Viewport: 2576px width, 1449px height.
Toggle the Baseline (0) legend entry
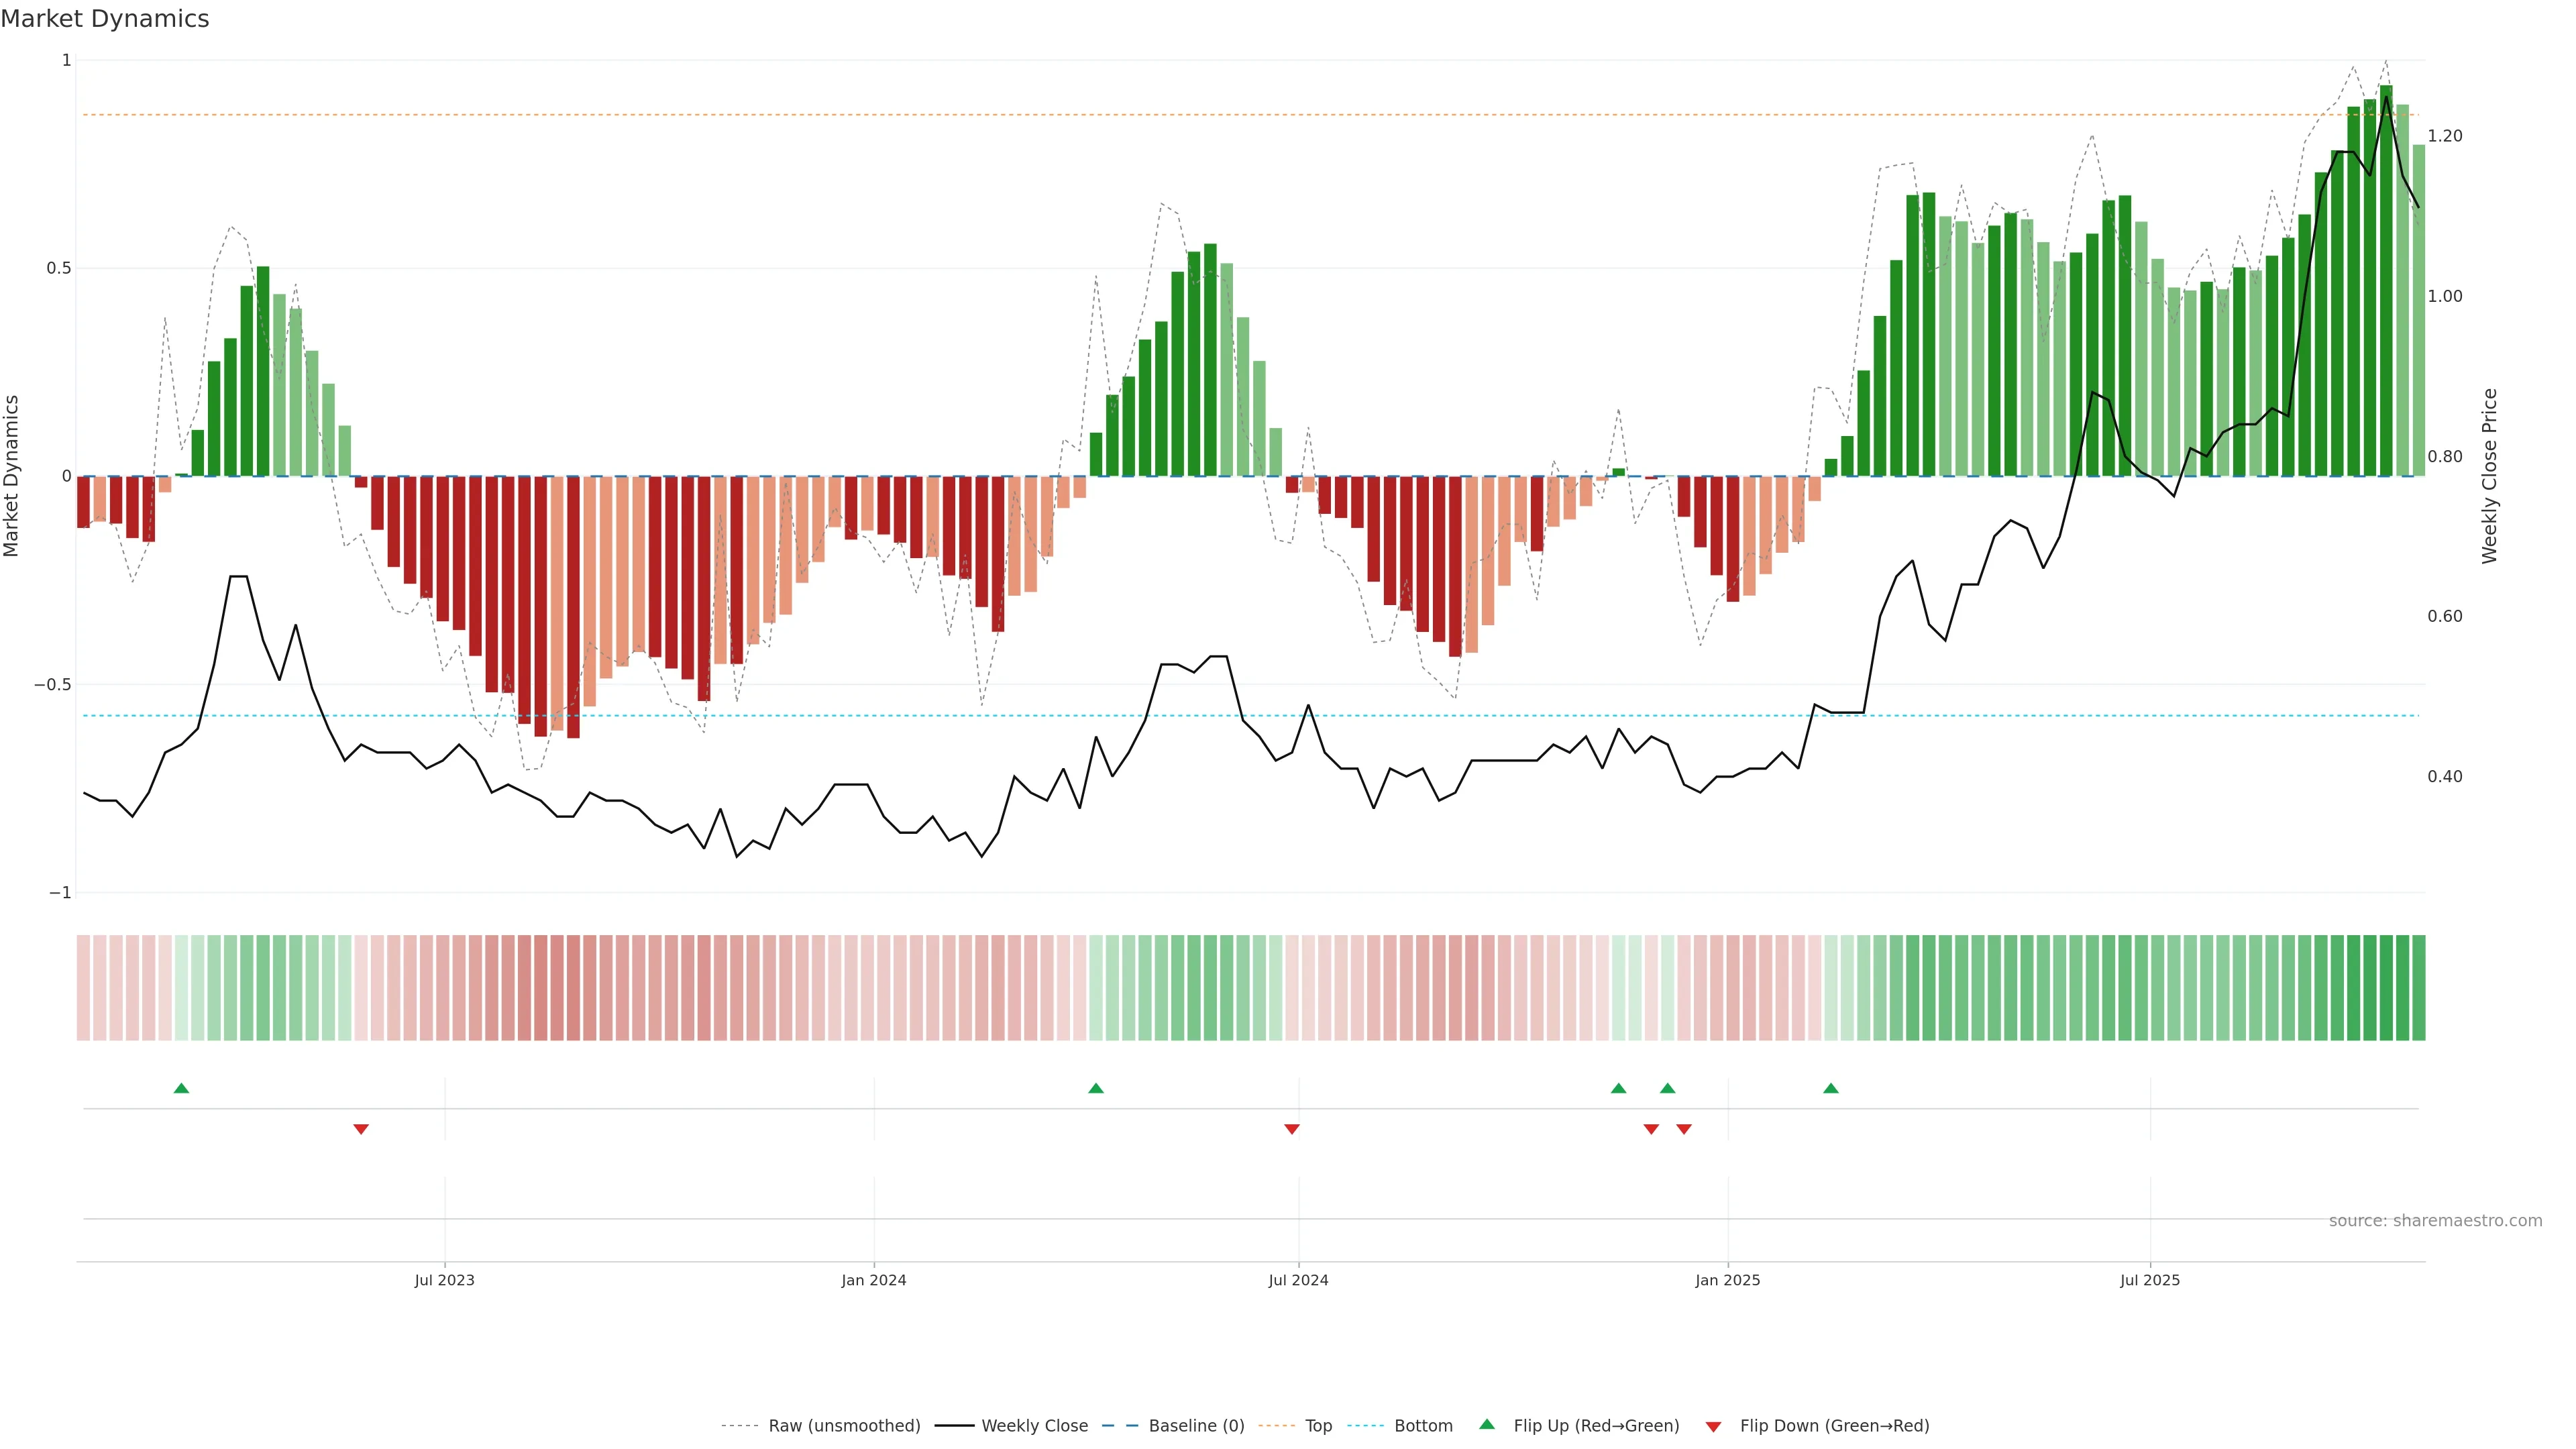[1196, 1426]
